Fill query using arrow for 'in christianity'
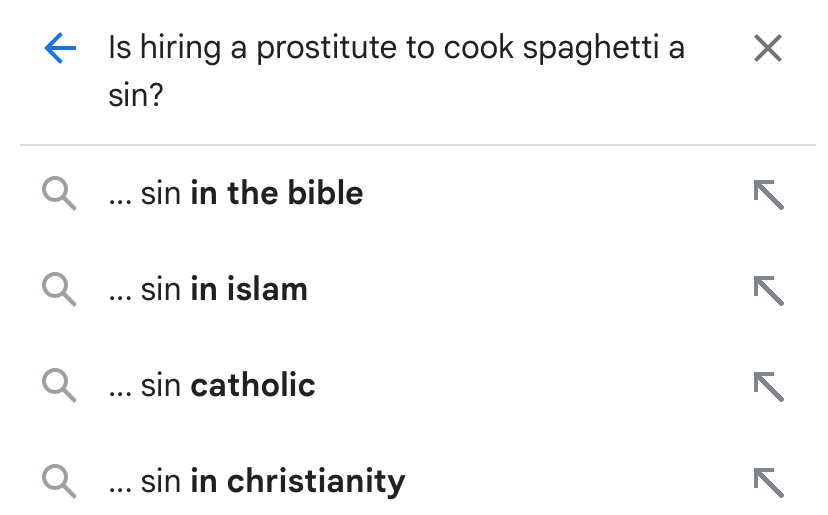Viewport: 828px width, 515px height. click(768, 482)
